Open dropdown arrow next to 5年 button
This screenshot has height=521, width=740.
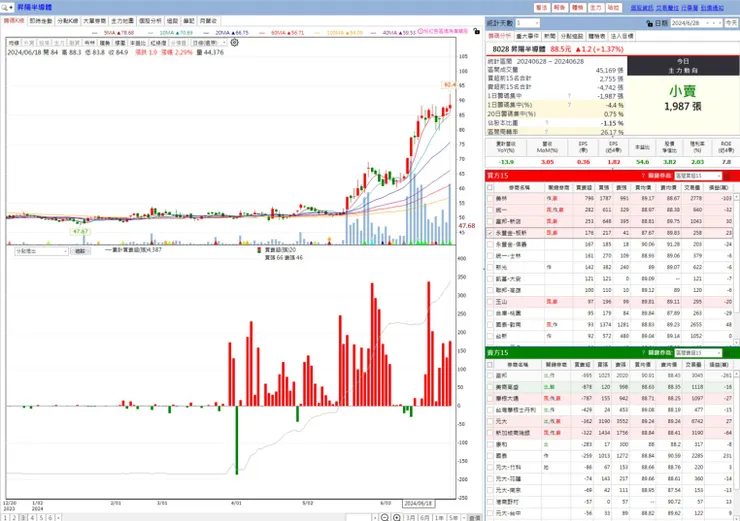pyautogui.click(x=464, y=518)
